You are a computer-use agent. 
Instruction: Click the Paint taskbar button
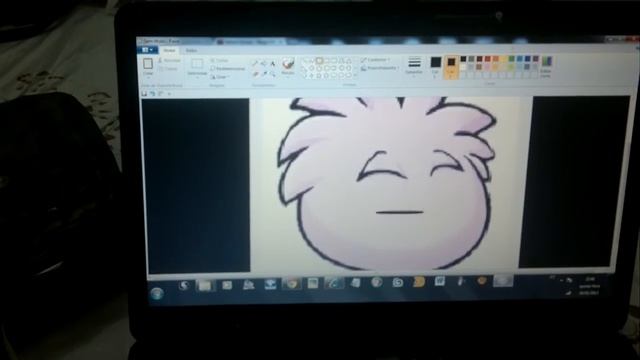click(x=503, y=281)
